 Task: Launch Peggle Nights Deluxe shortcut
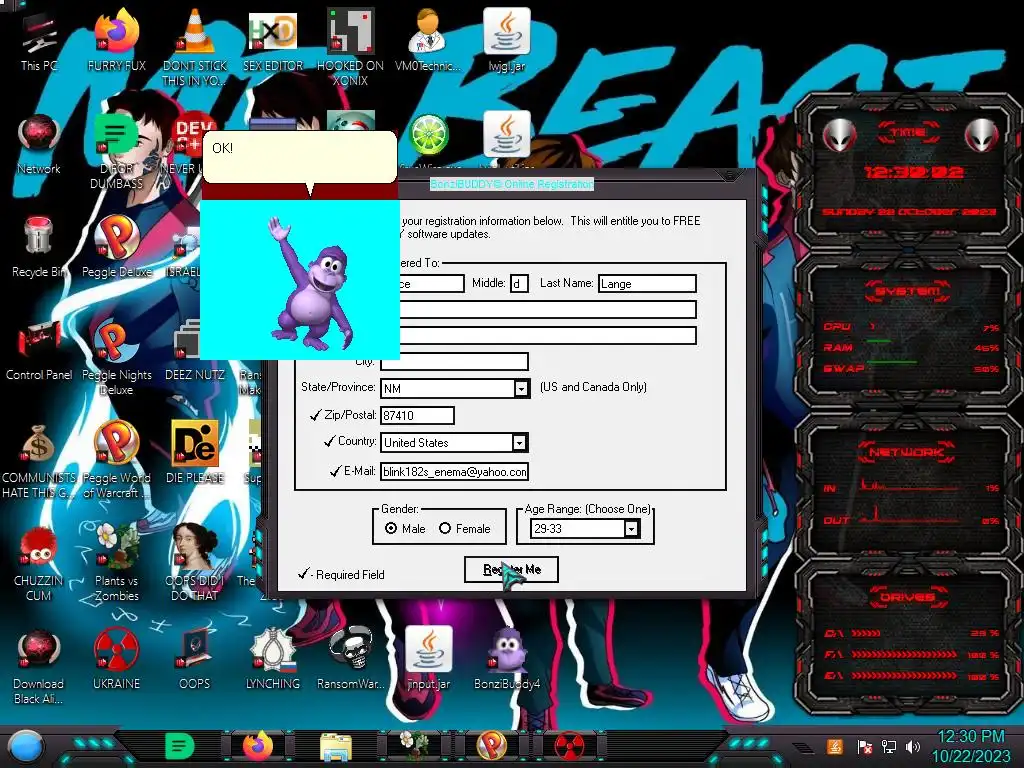coord(116,358)
